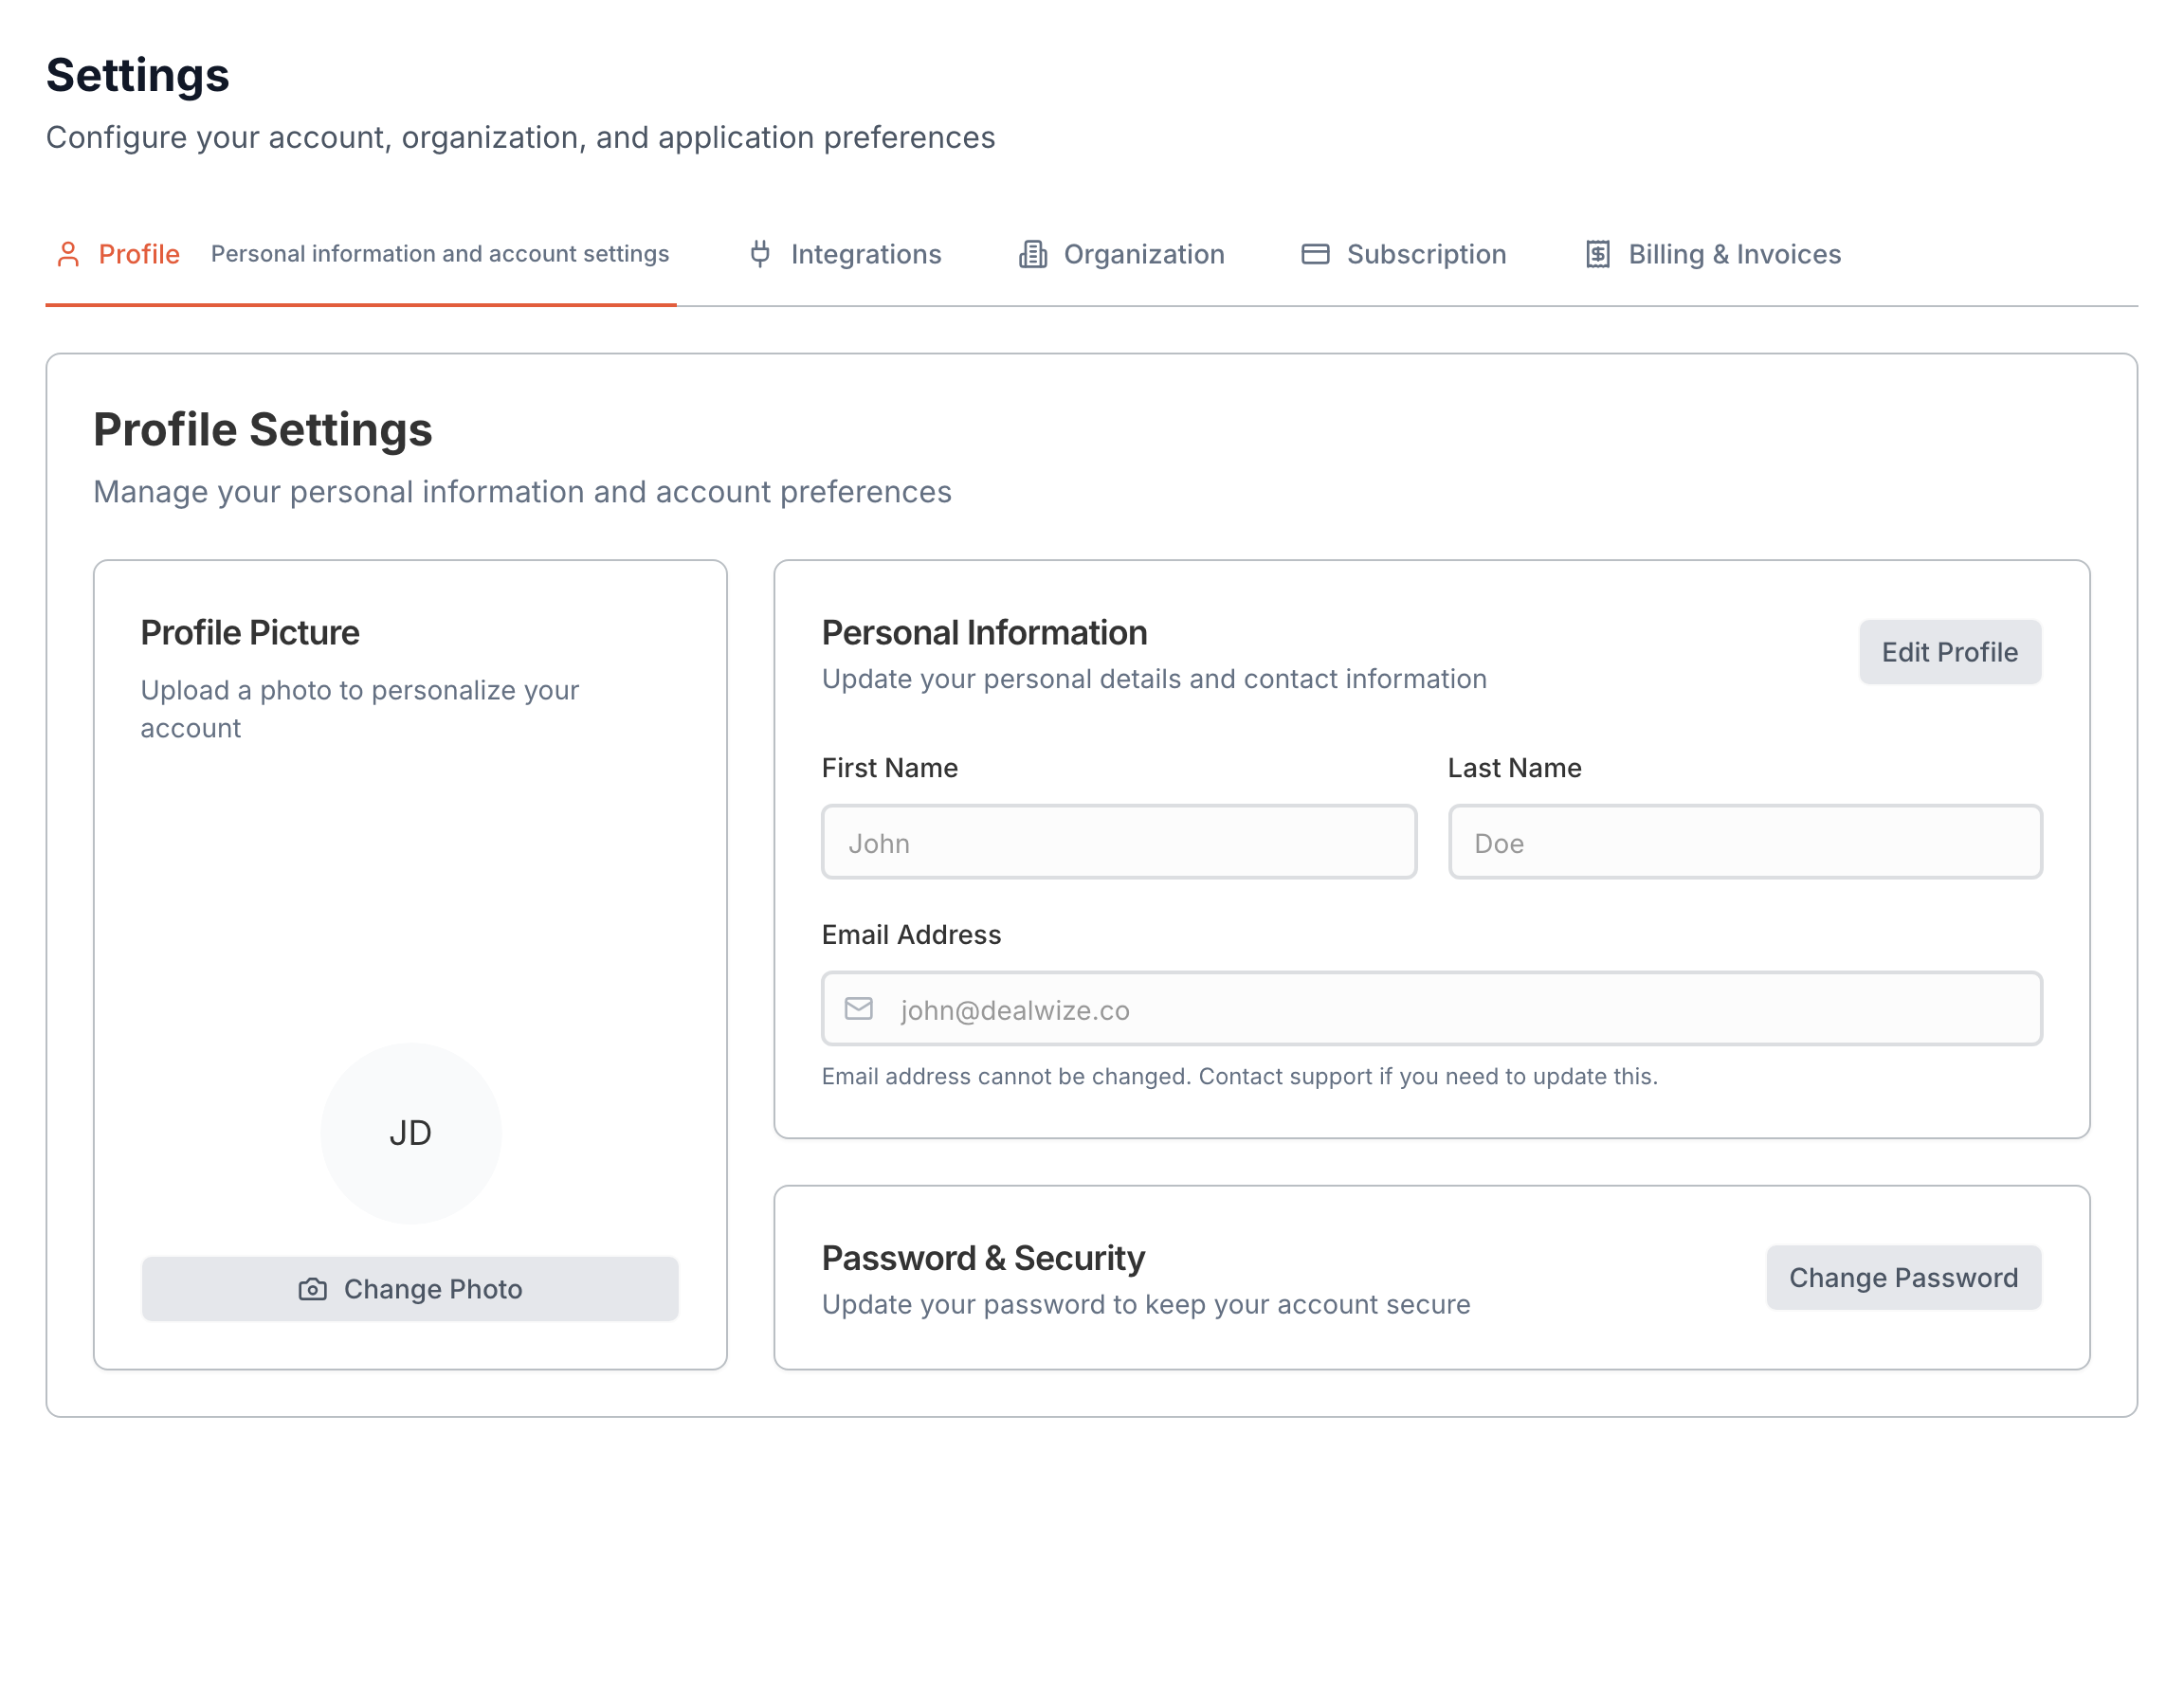This screenshot has height=1706, width=2184.
Task: Open the Subscription tab
Action: (1404, 254)
